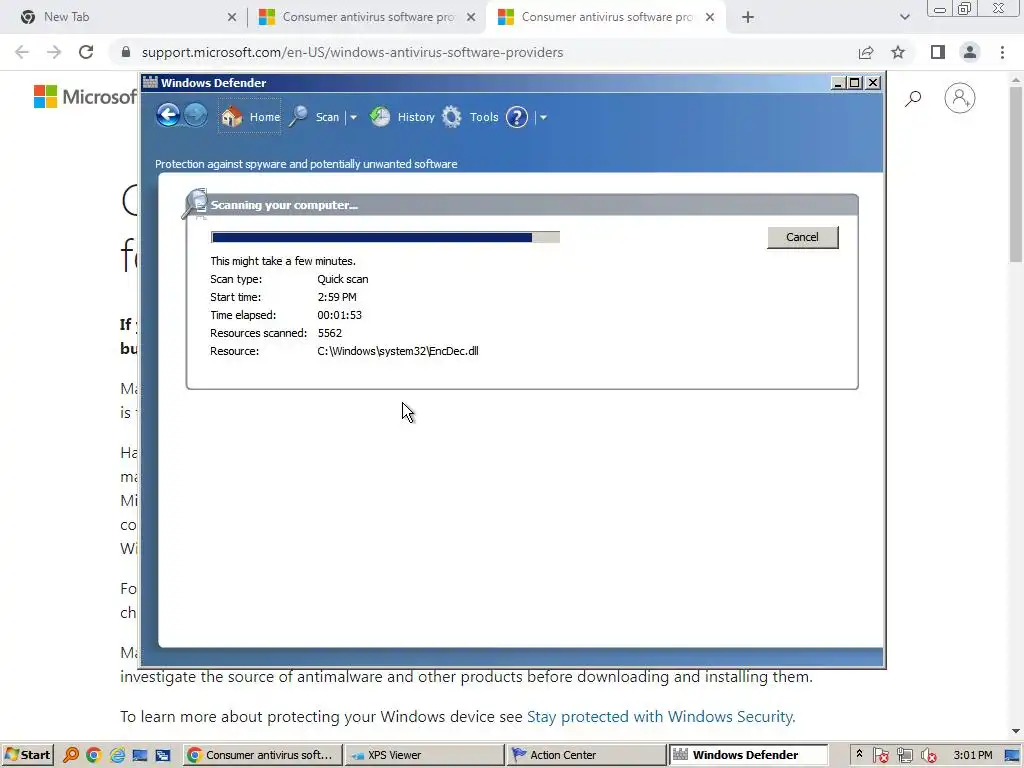Switch to XPS Viewer taskbar button
Image resolution: width=1024 pixels, height=768 pixels.
point(424,755)
